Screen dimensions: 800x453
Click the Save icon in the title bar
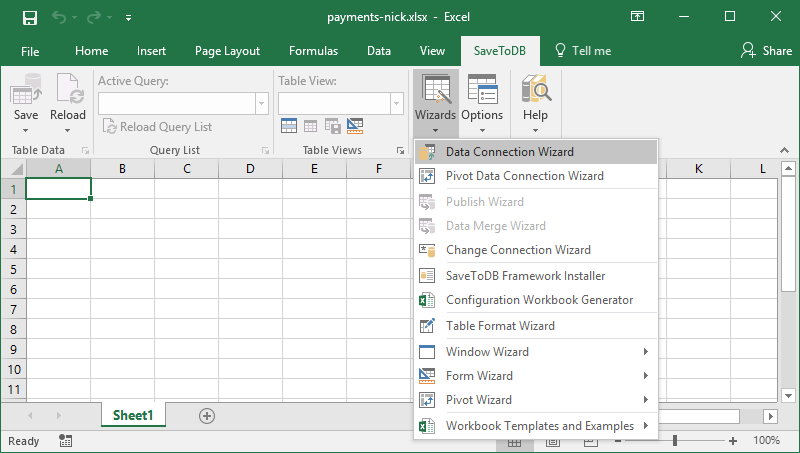point(30,18)
